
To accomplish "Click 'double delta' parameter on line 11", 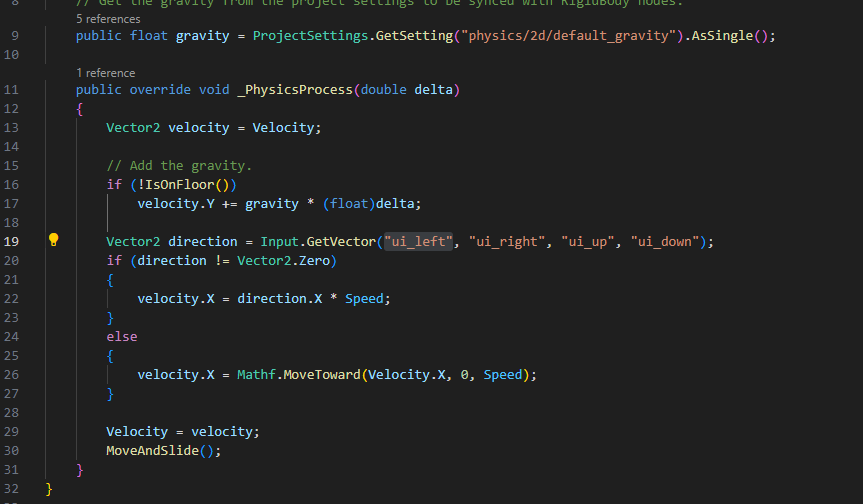I will [x=407, y=90].
